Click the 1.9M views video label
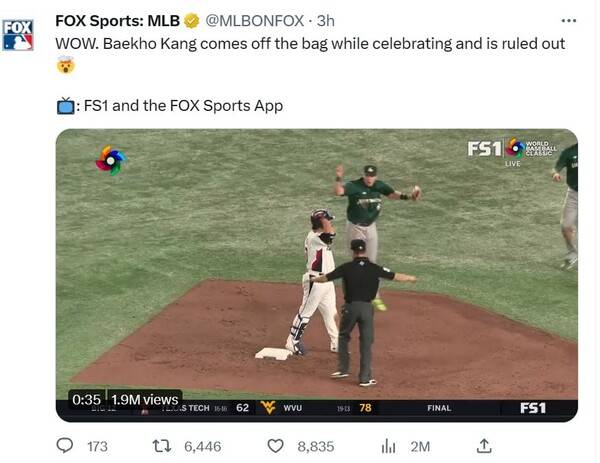This screenshot has width=600, height=463. pos(144,399)
